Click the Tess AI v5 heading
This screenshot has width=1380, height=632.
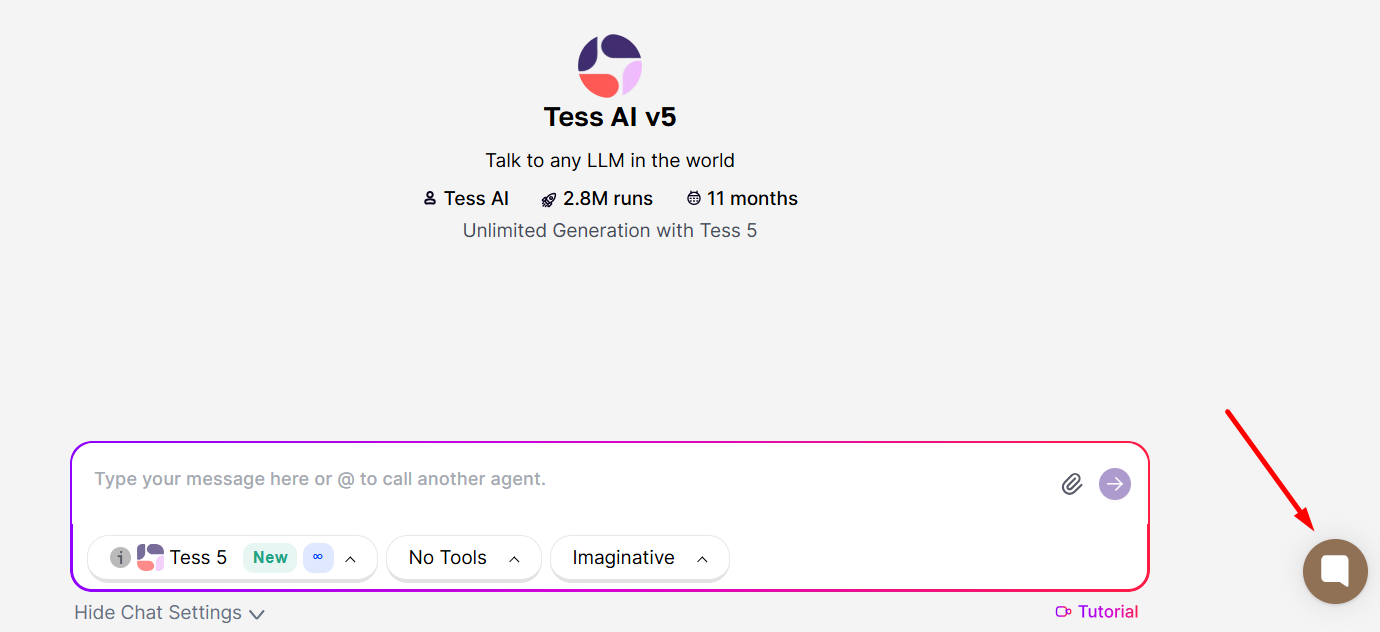[610, 117]
